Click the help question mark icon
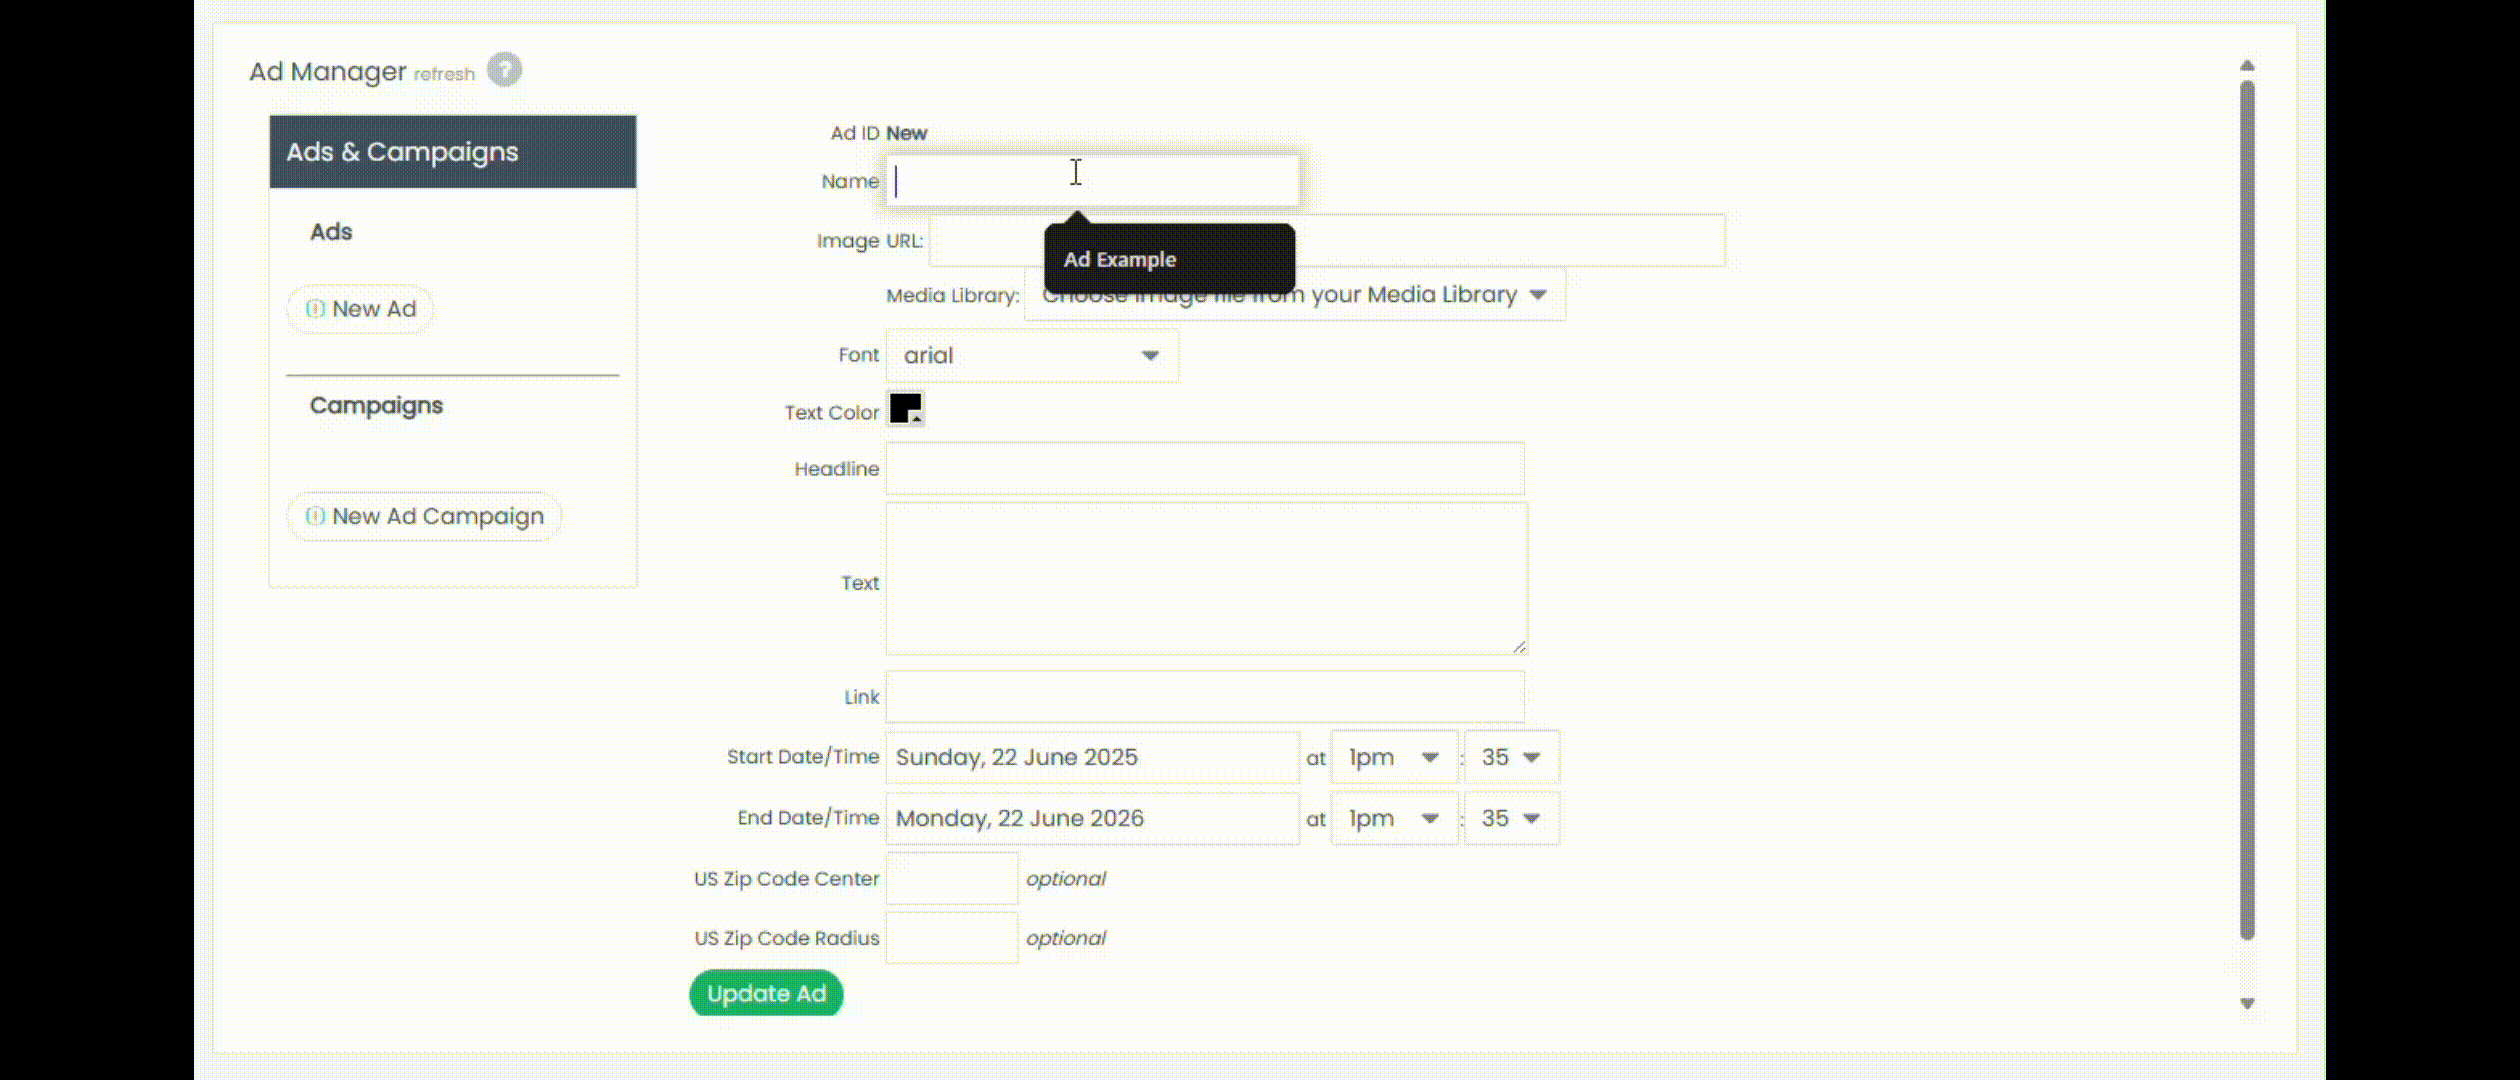The image size is (2520, 1080). (504, 70)
